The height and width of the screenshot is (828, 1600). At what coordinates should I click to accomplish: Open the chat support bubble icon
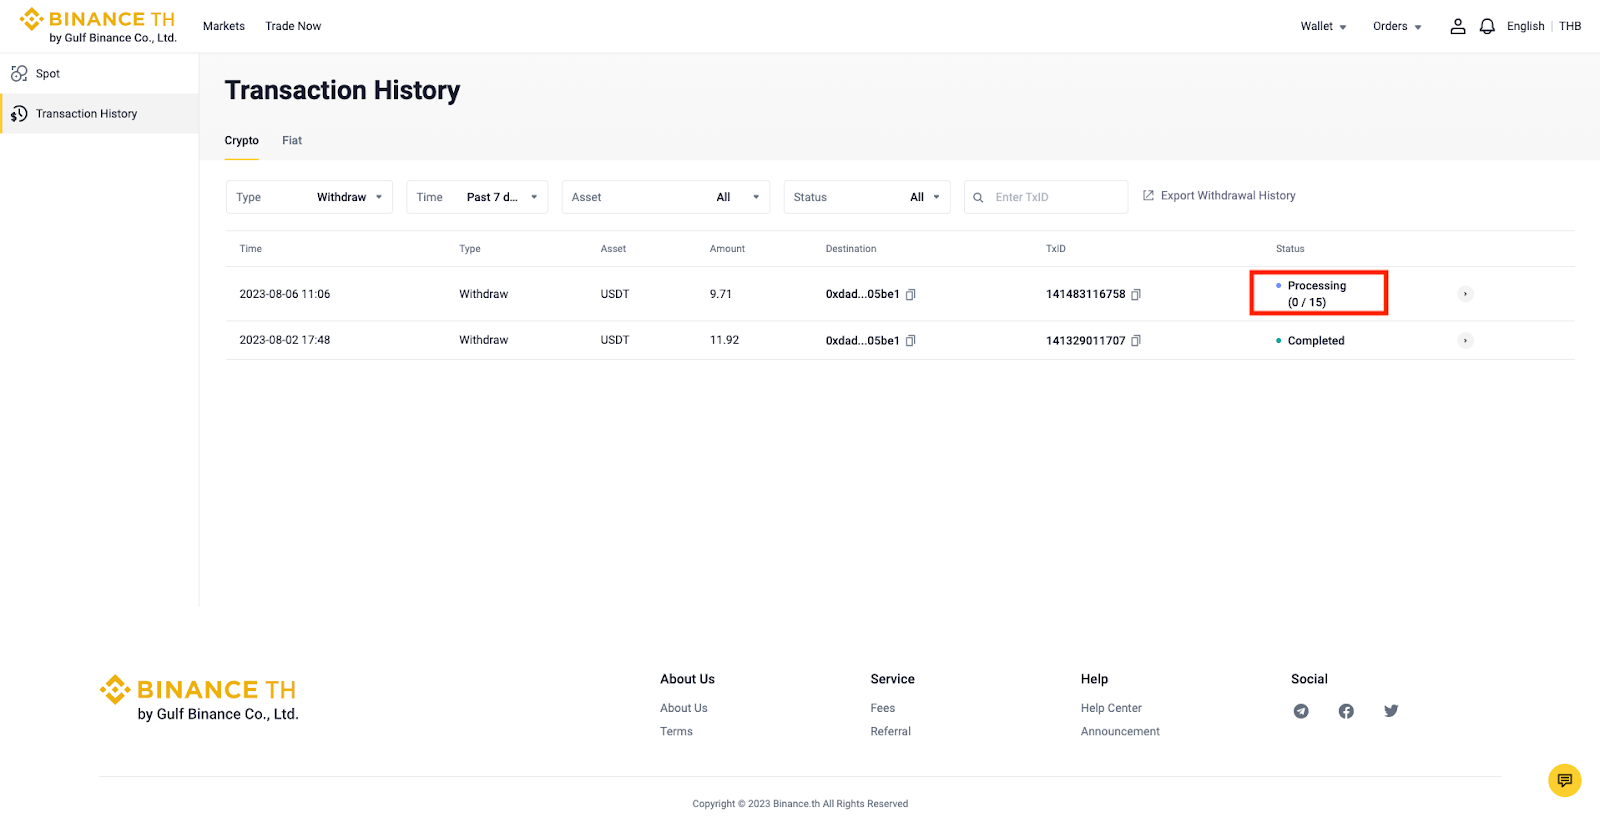coord(1564,780)
